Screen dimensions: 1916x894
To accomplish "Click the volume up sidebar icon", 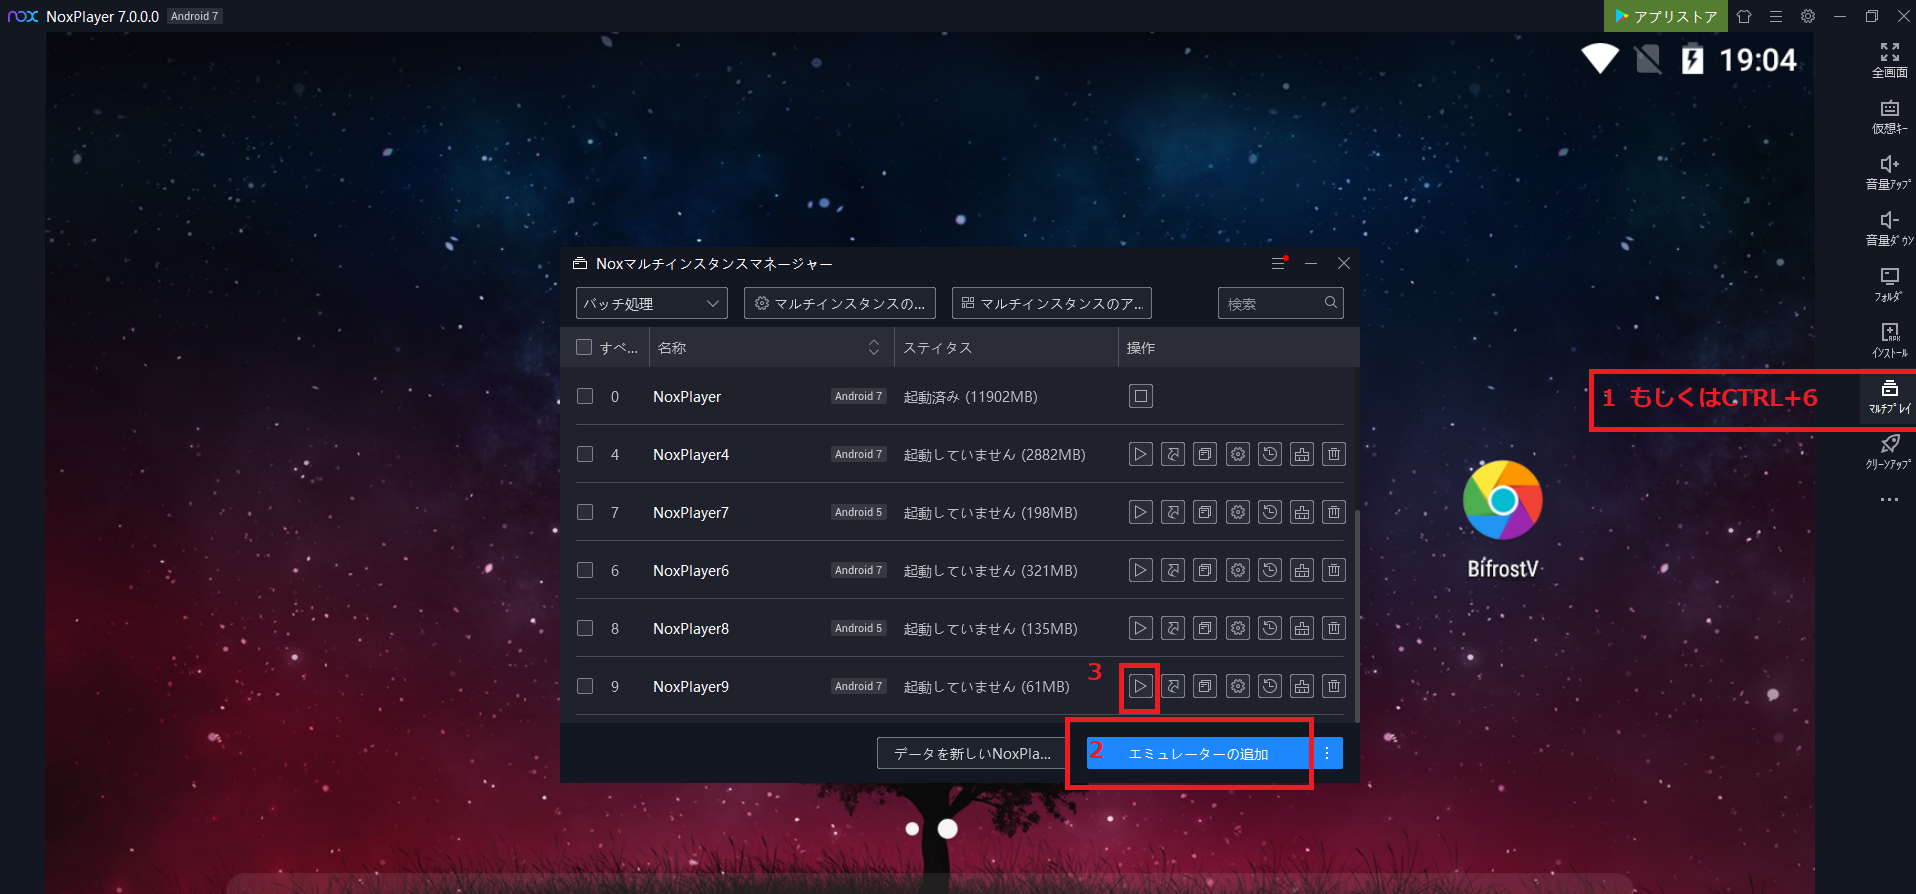I will 1889,171.
